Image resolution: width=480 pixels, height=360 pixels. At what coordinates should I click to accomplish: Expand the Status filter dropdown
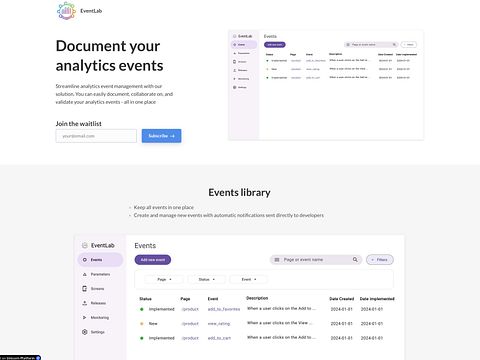tap(207, 279)
